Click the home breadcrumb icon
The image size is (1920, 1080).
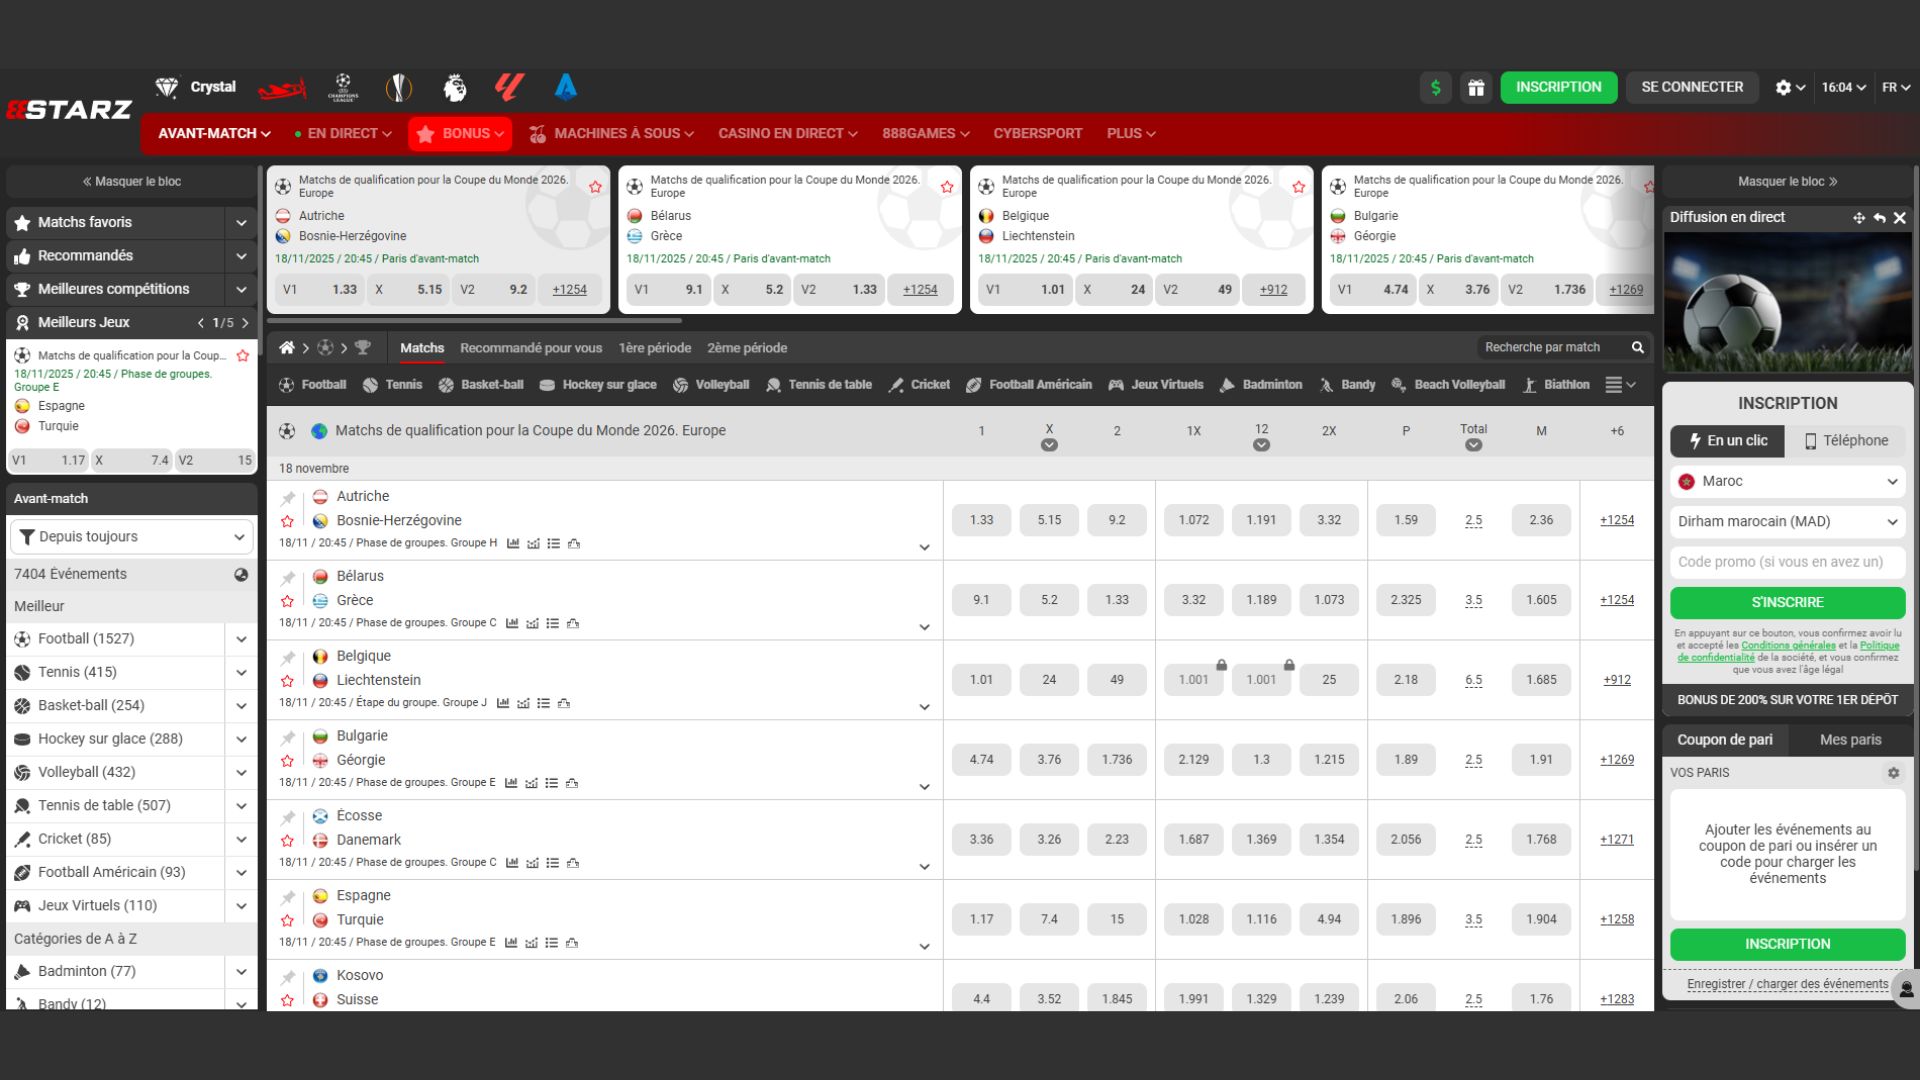tap(287, 348)
